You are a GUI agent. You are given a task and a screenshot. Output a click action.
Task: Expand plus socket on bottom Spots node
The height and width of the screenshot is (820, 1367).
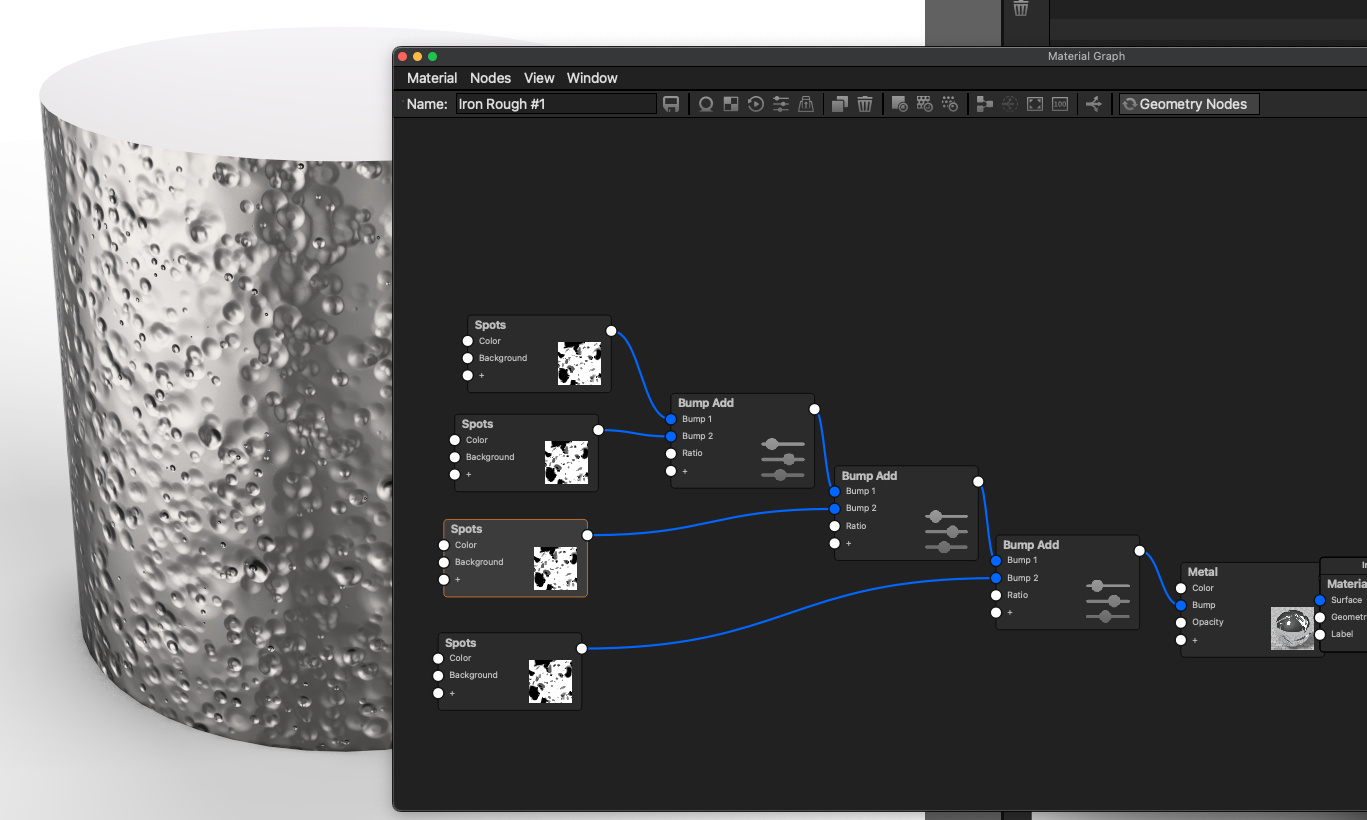(x=438, y=693)
